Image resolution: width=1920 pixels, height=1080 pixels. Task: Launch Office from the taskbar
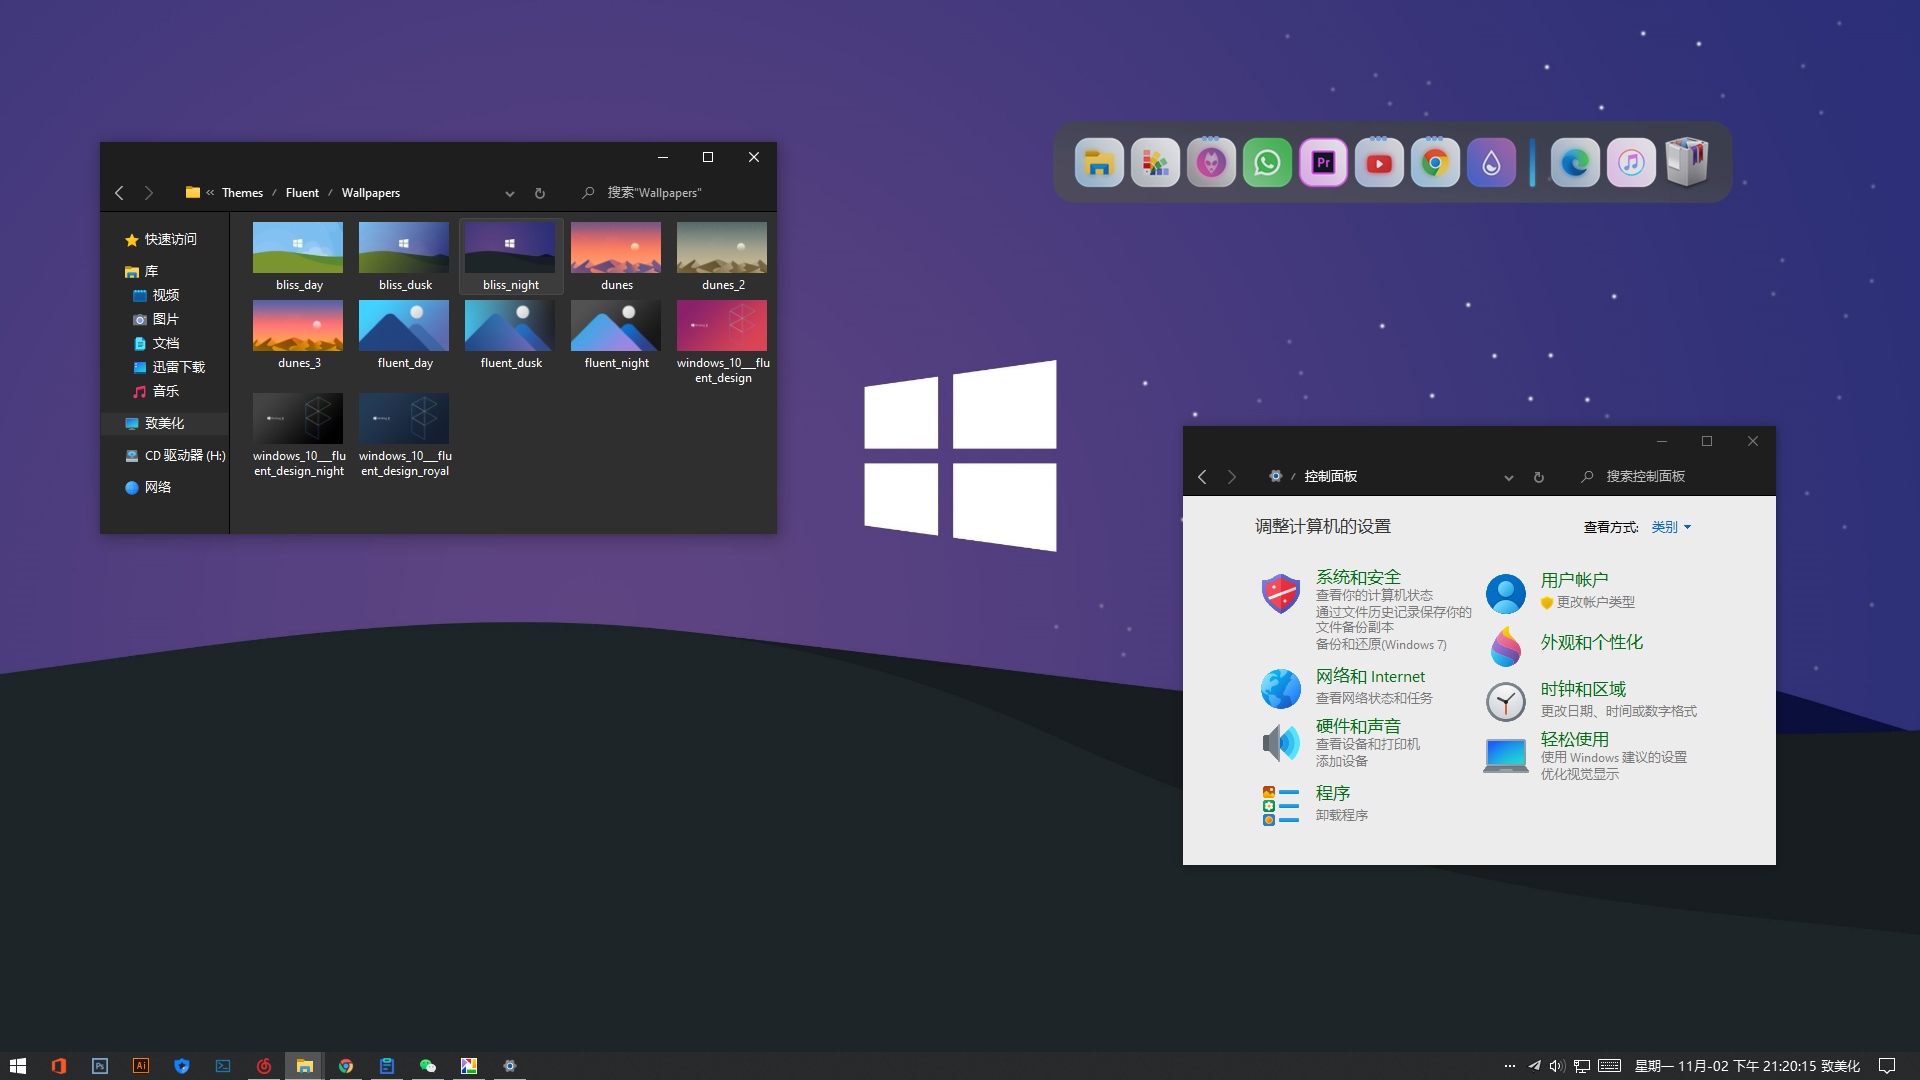click(x=58, y=1066)
